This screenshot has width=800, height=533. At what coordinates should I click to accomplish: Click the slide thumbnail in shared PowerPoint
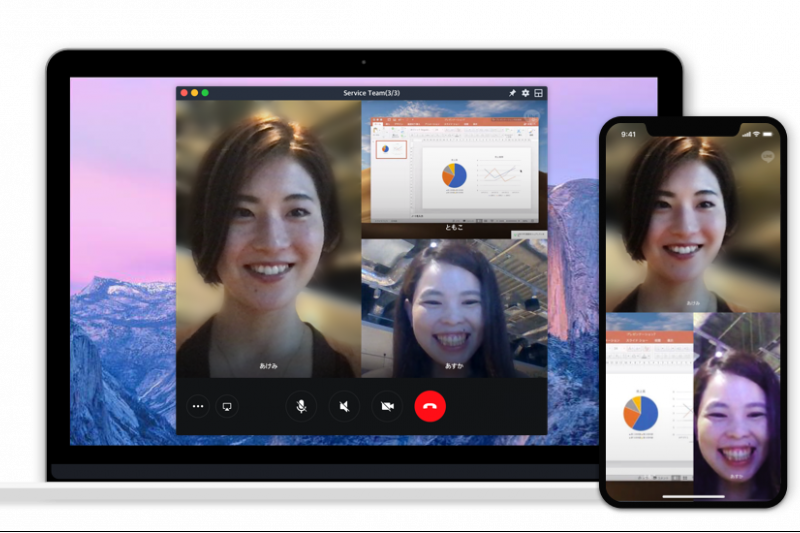coord(390,149)
